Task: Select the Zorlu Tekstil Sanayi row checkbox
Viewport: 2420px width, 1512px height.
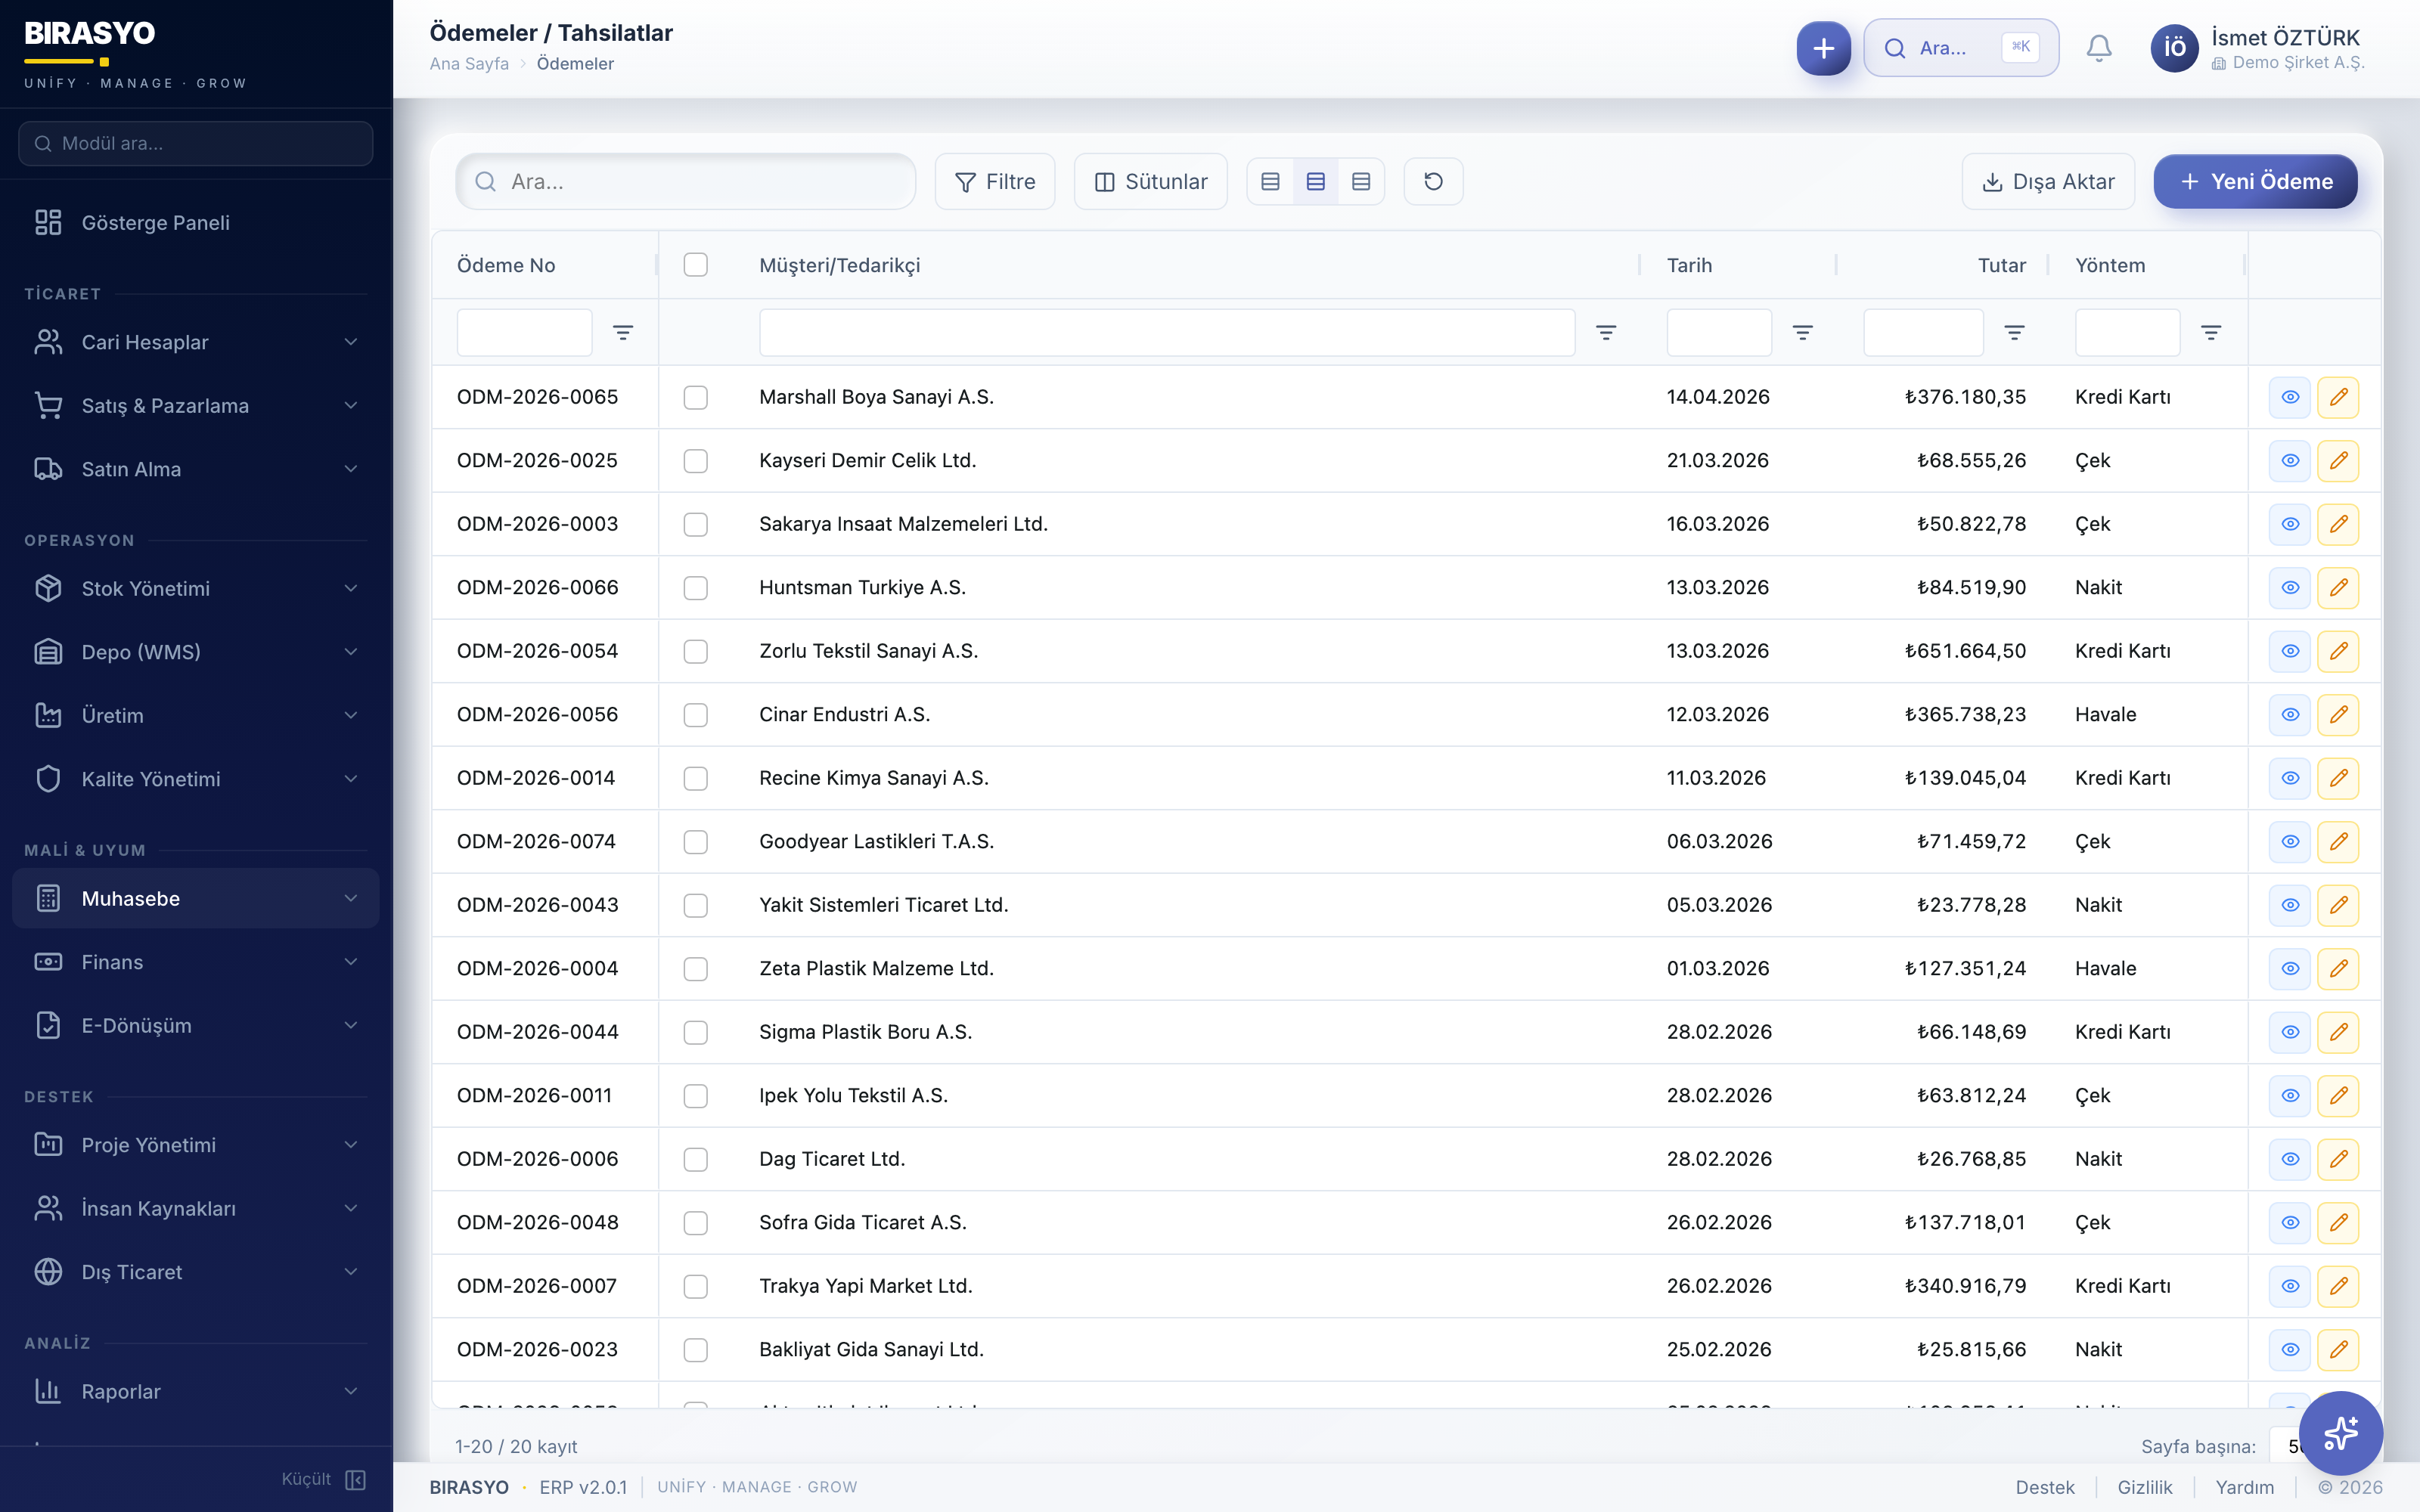Action: [x=695, y=651]
